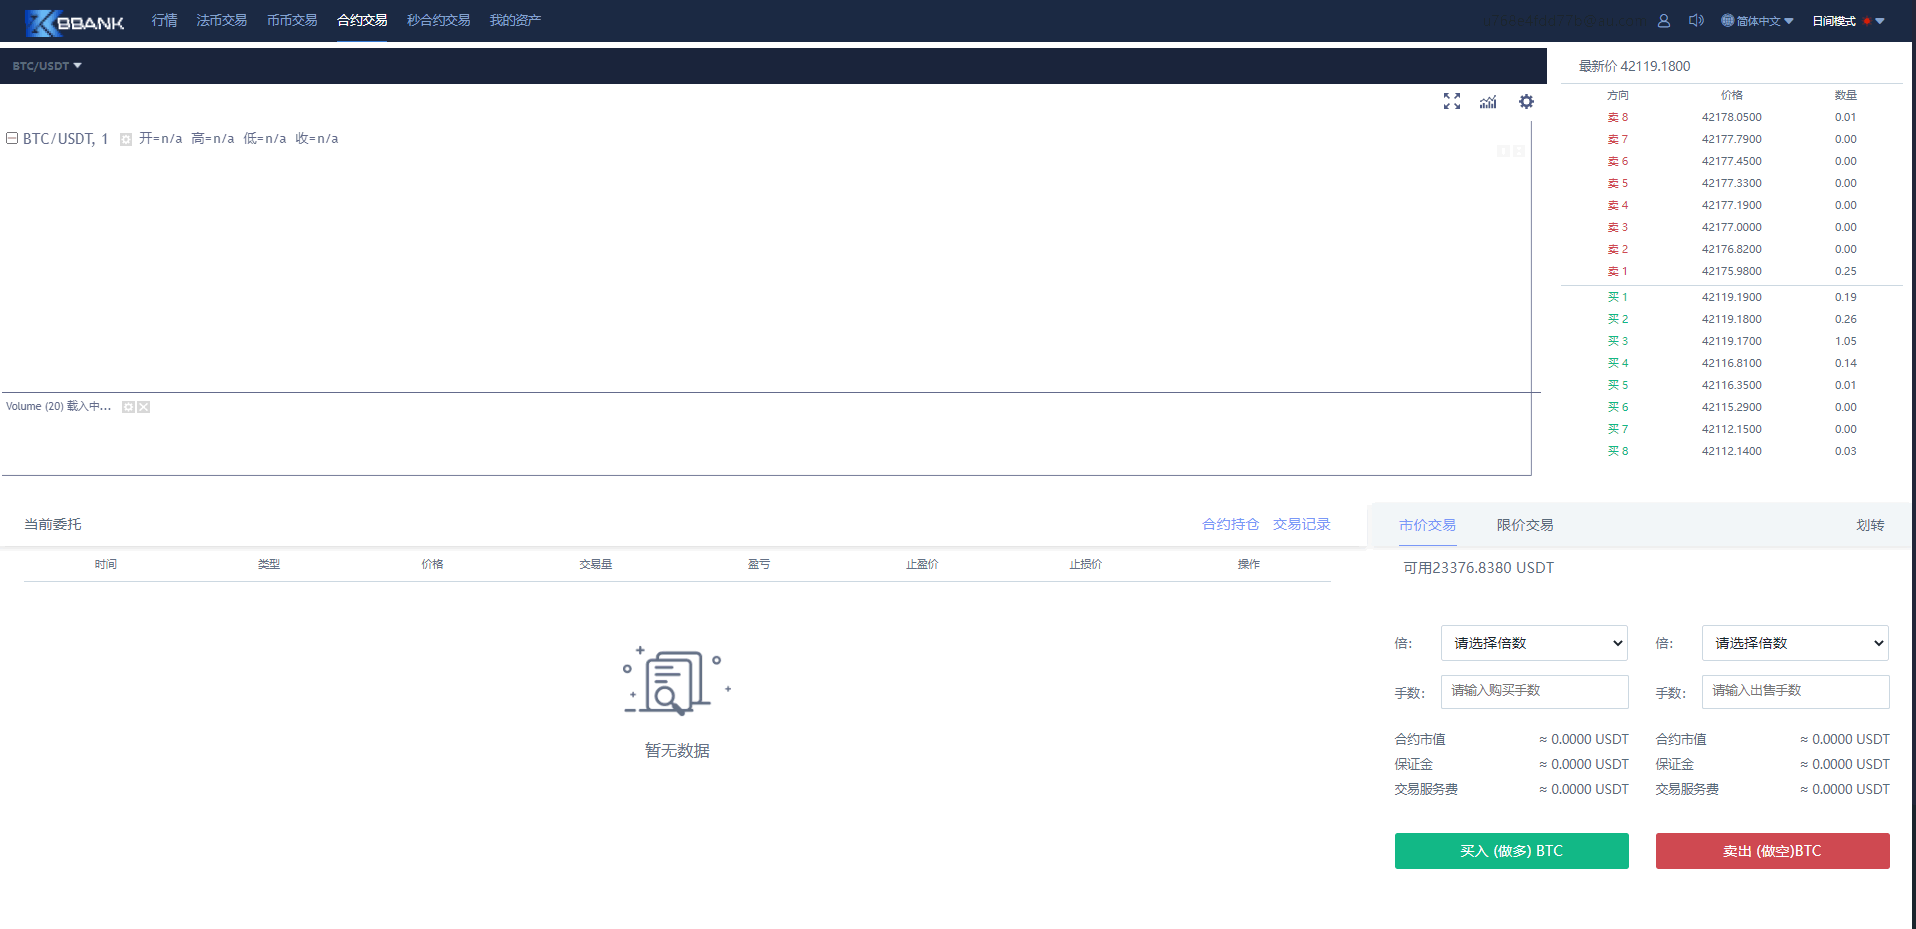The image size is (1916, 929).
Task: Open the chart indicators icon
Action: click(x=1488, y=102)
